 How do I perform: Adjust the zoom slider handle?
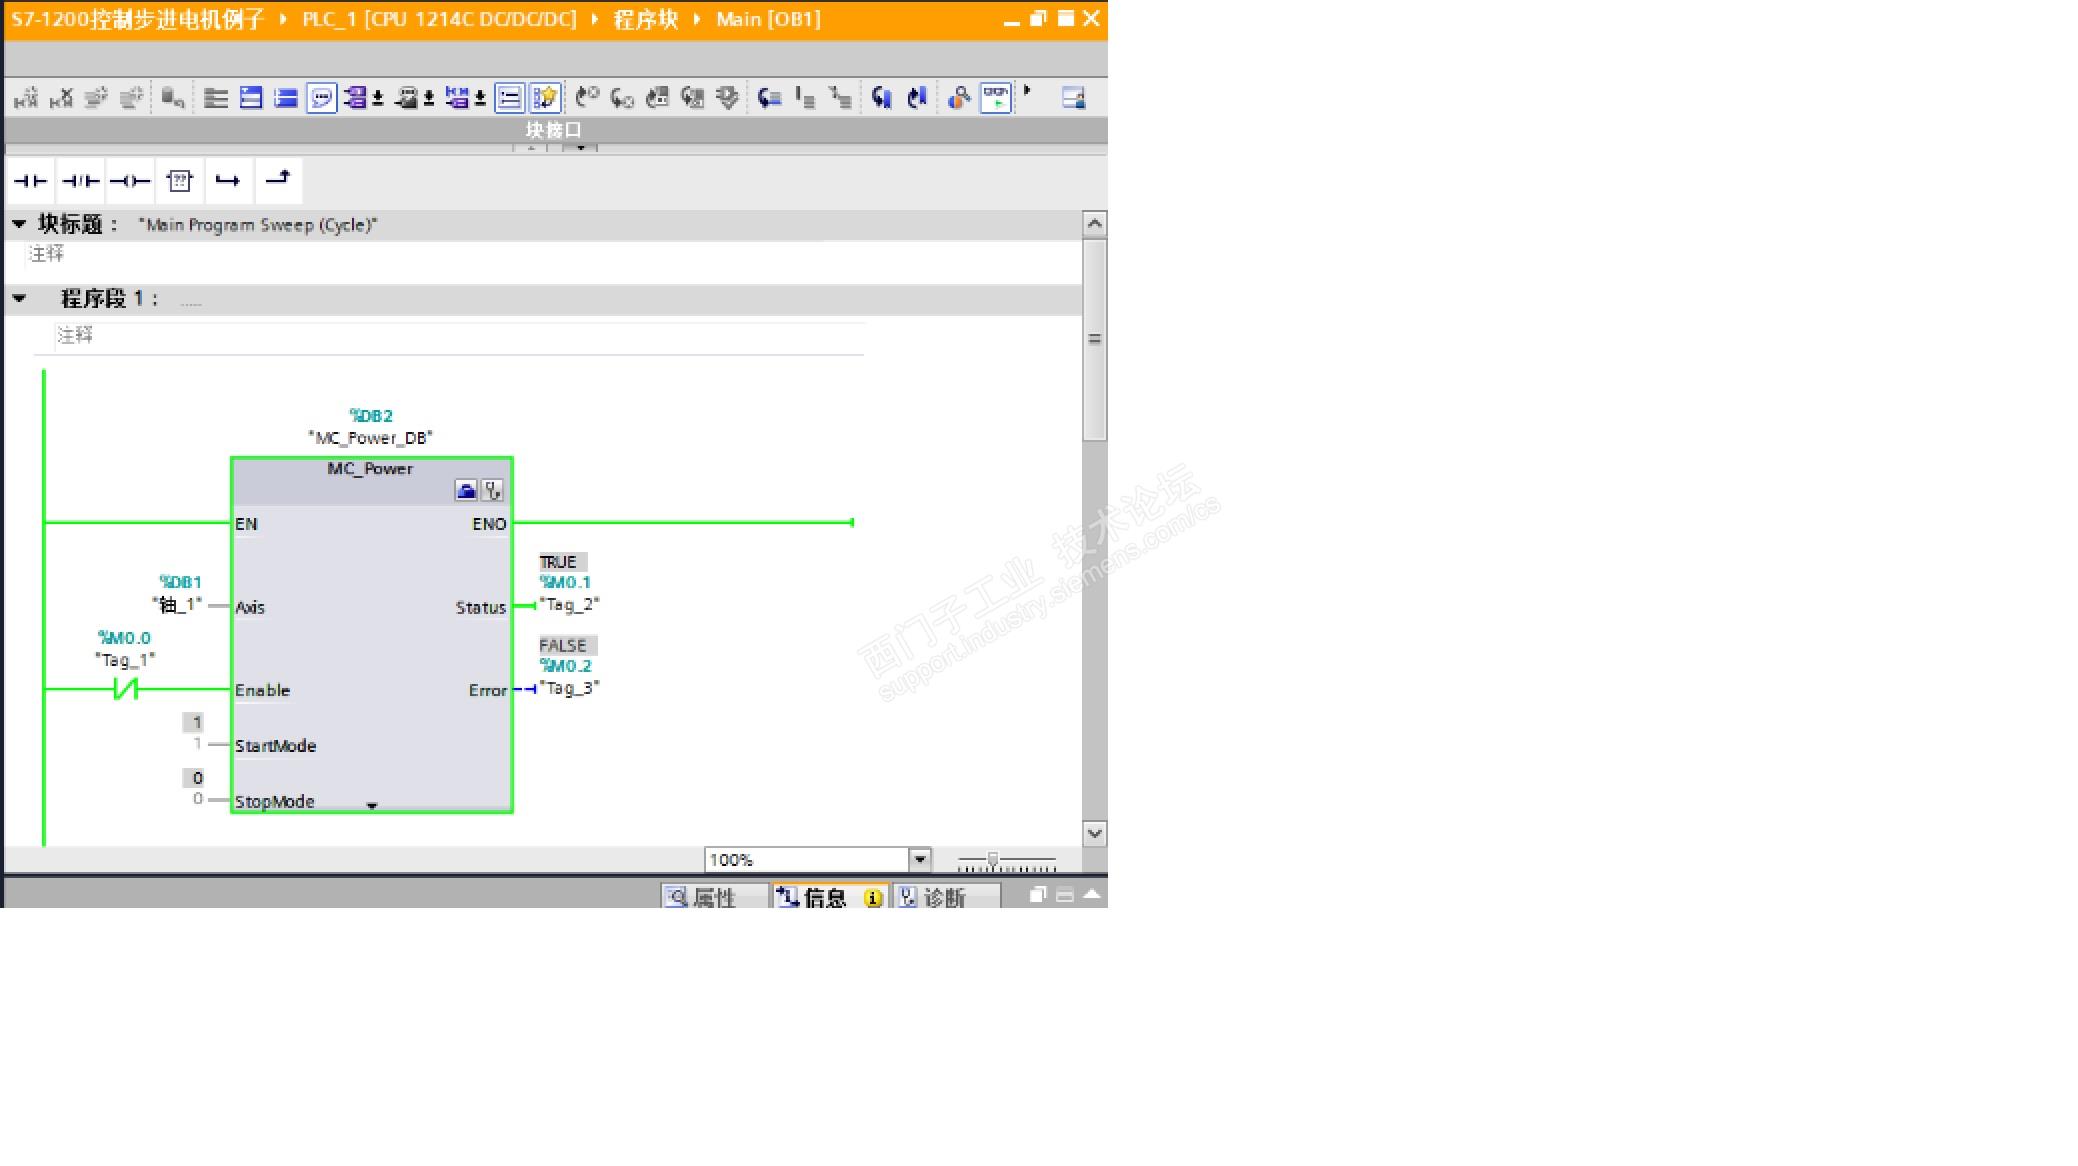992,859
